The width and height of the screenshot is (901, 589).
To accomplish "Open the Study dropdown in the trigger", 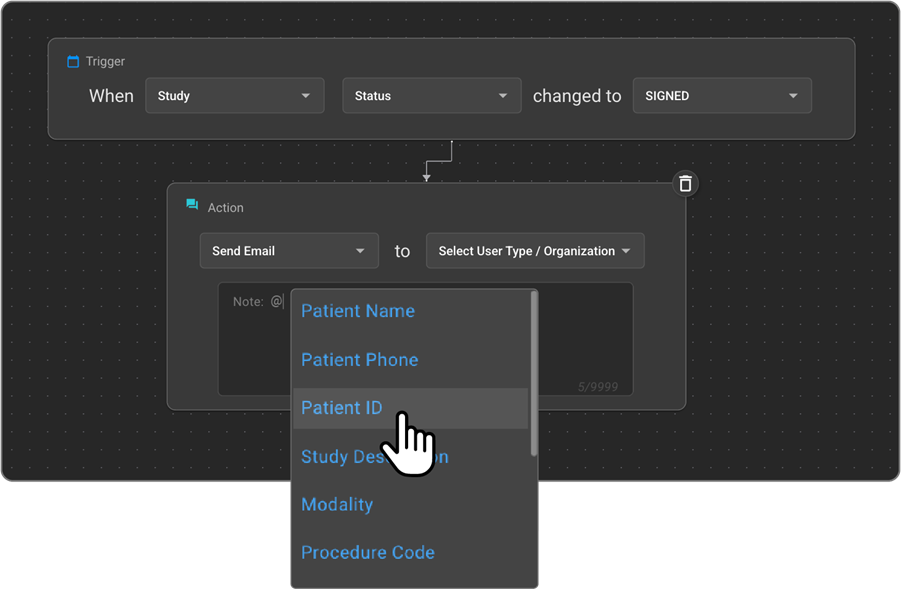I will pyautogui.click(x=235, y=96).
